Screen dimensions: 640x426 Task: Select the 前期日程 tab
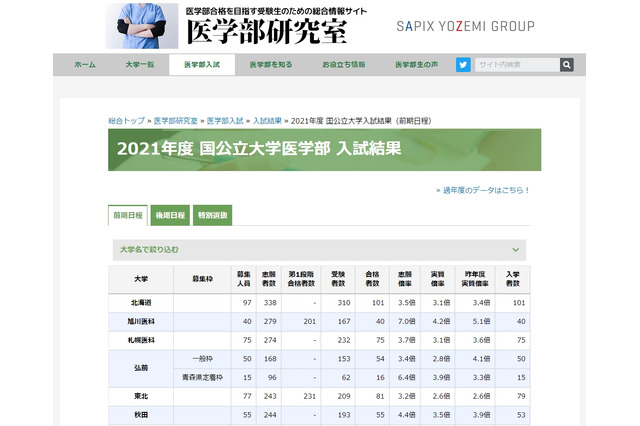click(x=128, y=215)
